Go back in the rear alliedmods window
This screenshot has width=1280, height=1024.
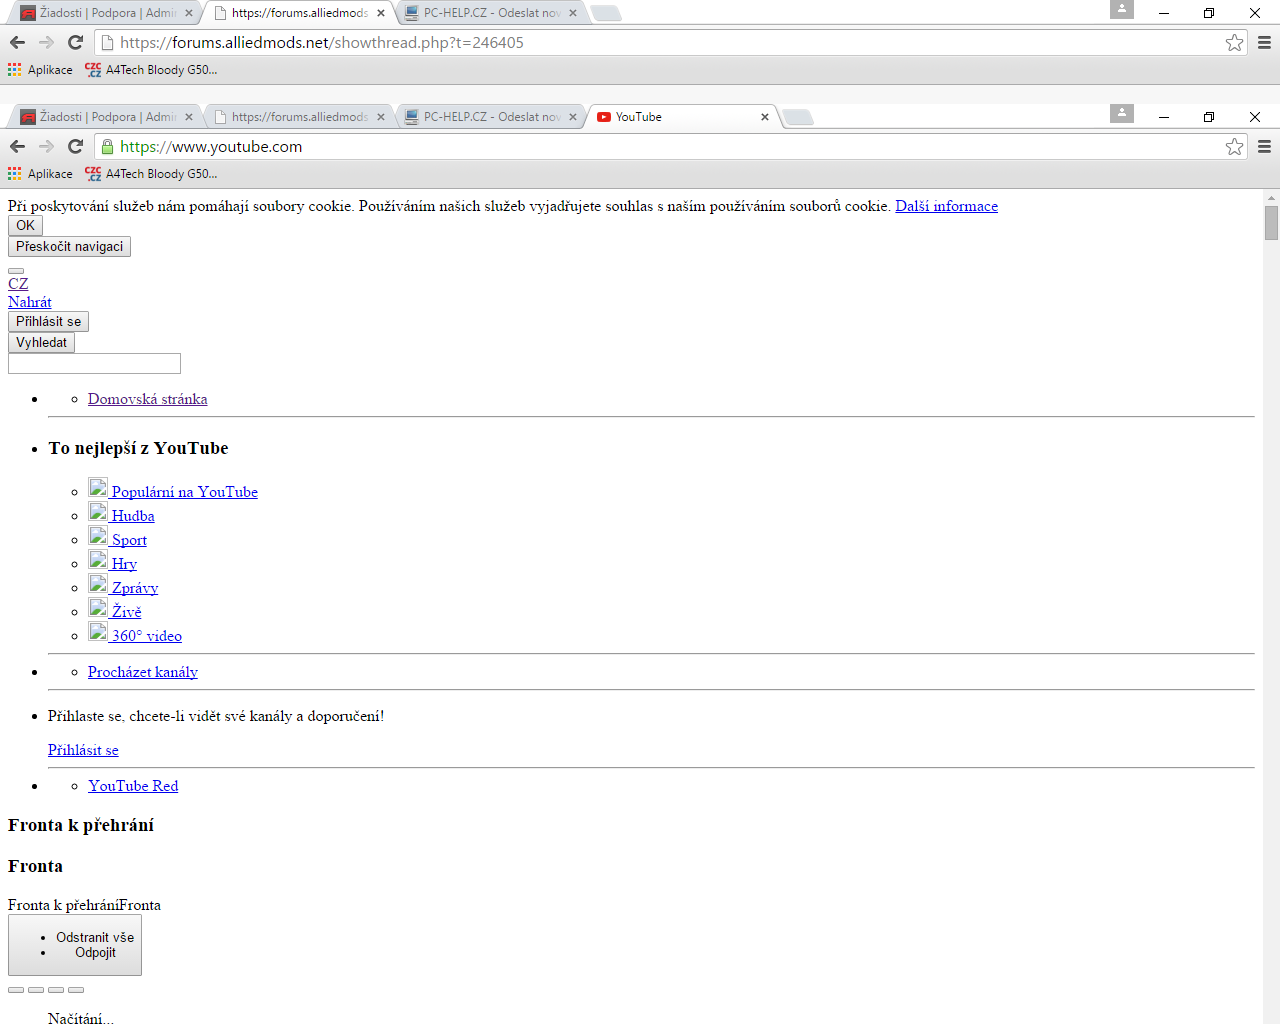click(17, 43)
